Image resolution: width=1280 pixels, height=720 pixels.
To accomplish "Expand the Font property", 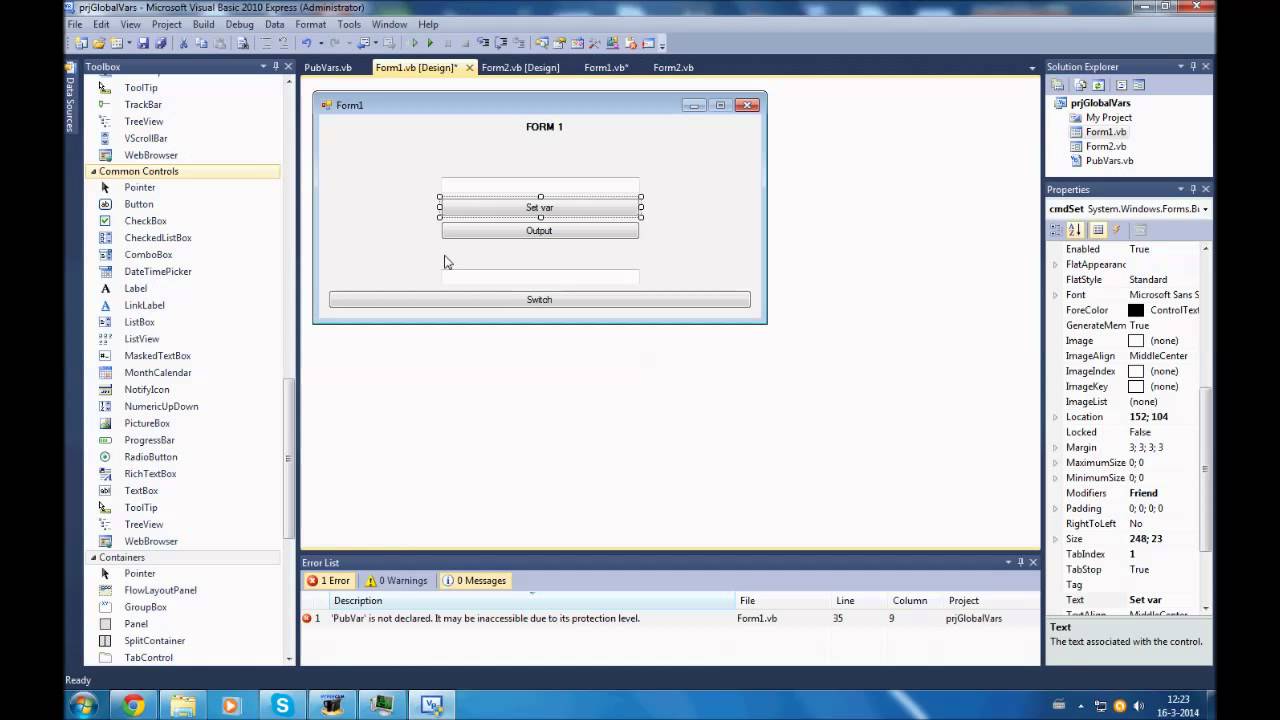I will point(1055,295).
